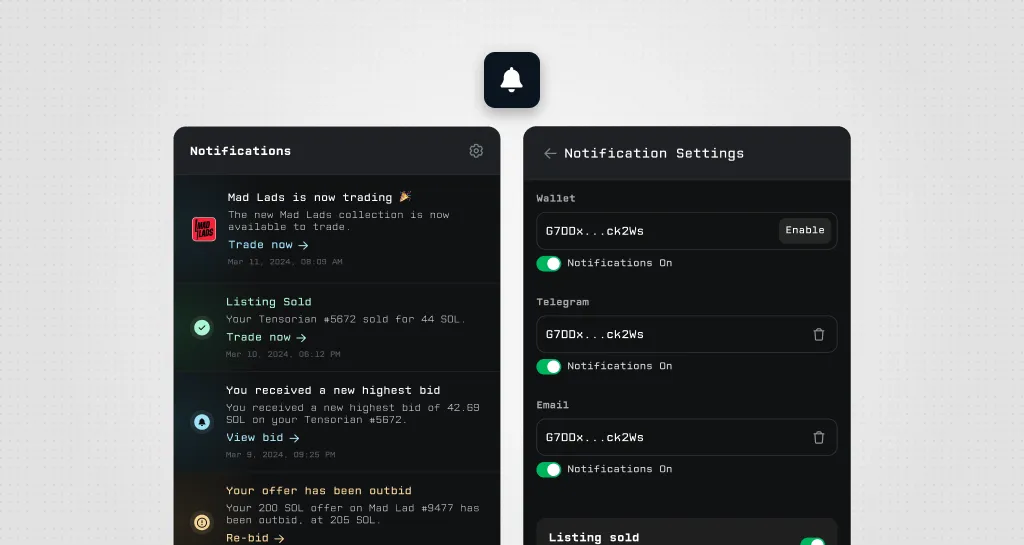This screenshot has height=545, width=1024.
Task: Click the 'Listing sold' setting label
Action: pyautogui.click(x=594, y=537)
